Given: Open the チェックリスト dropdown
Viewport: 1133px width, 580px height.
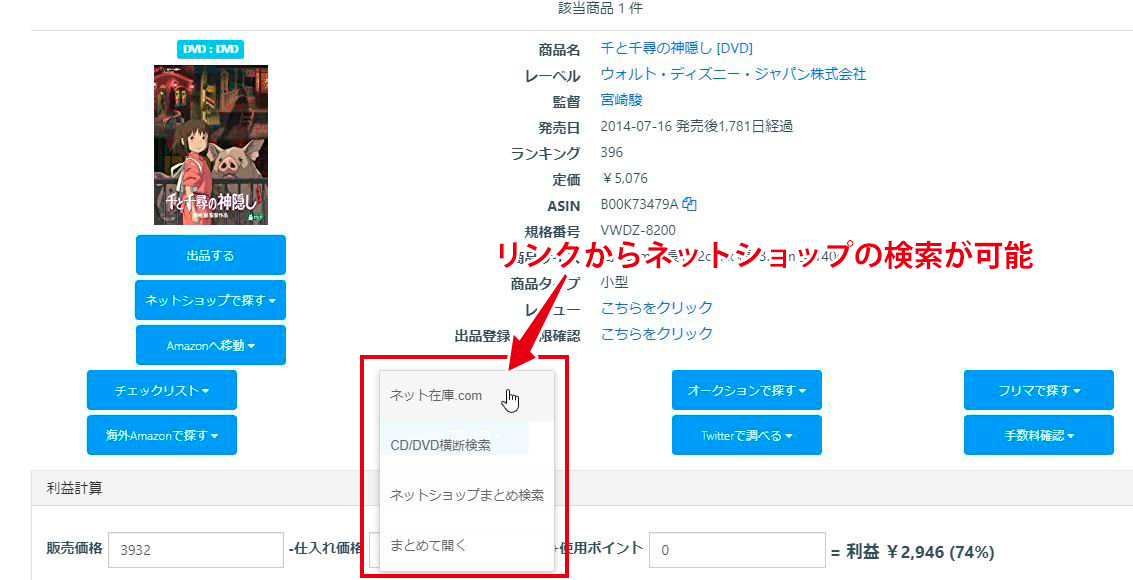Looking at the screenshot, I should (x=162, y=390).
